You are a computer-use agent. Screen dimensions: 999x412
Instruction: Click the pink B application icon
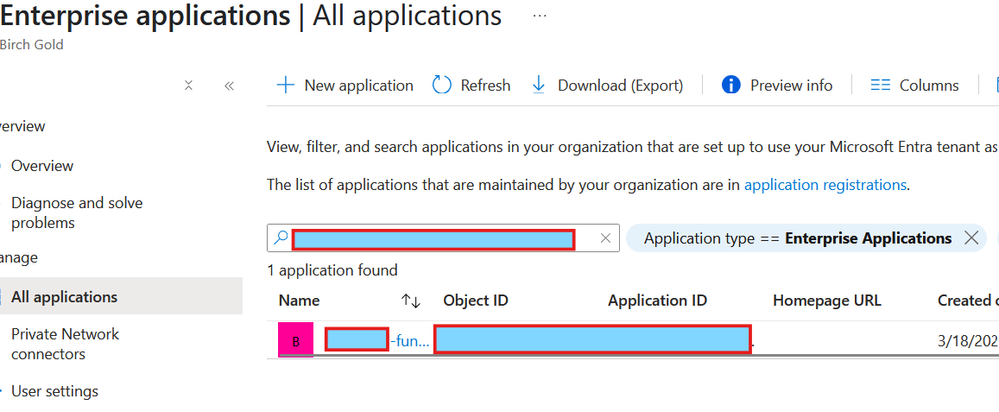coord(296,341)
